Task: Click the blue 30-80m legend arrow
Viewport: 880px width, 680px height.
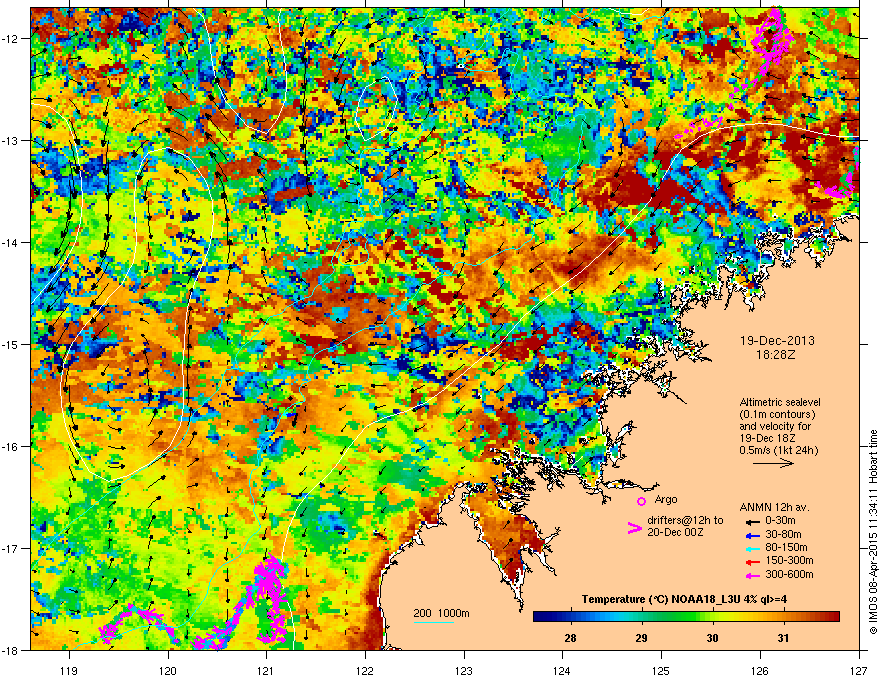Action: (753, 535)
